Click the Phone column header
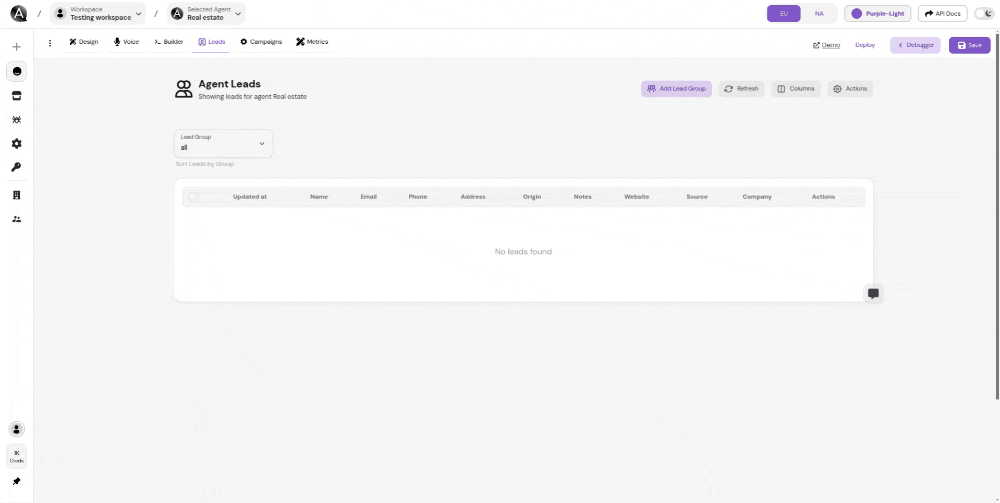1000x503 pixels. (418, 197)
